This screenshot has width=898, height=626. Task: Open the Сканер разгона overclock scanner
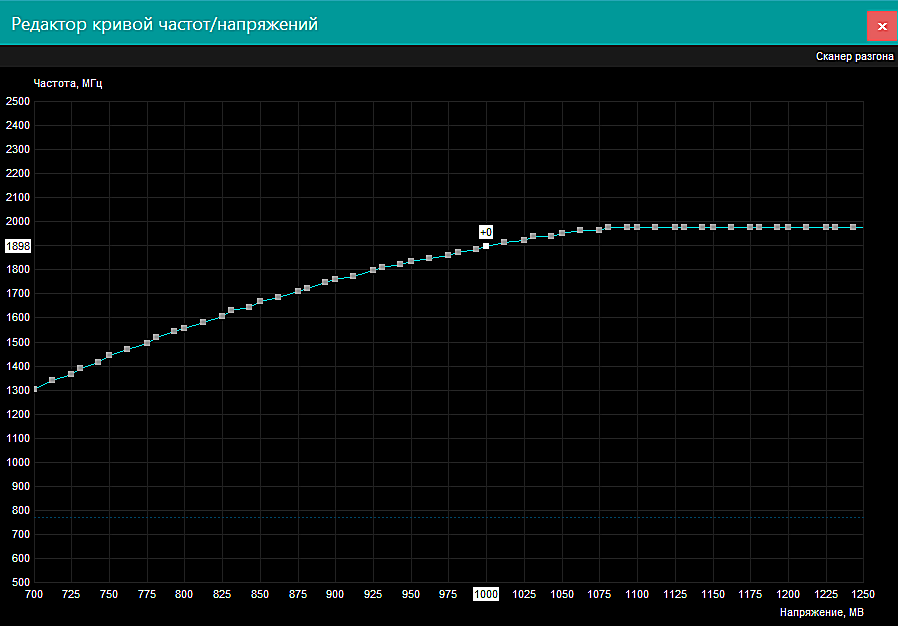(x=854, y=57)
